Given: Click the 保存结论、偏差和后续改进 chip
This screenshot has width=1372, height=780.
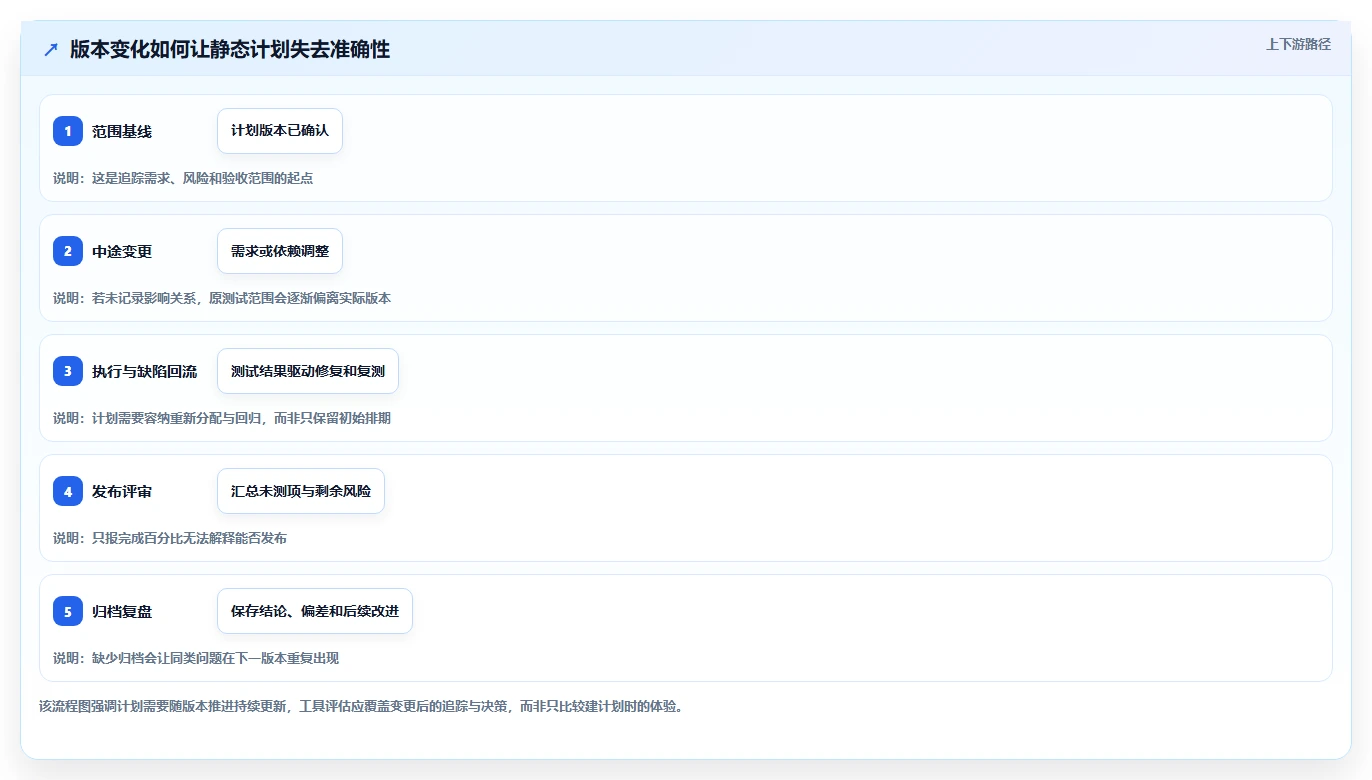Looking at the screenshot, I should (x=315, y=611).
